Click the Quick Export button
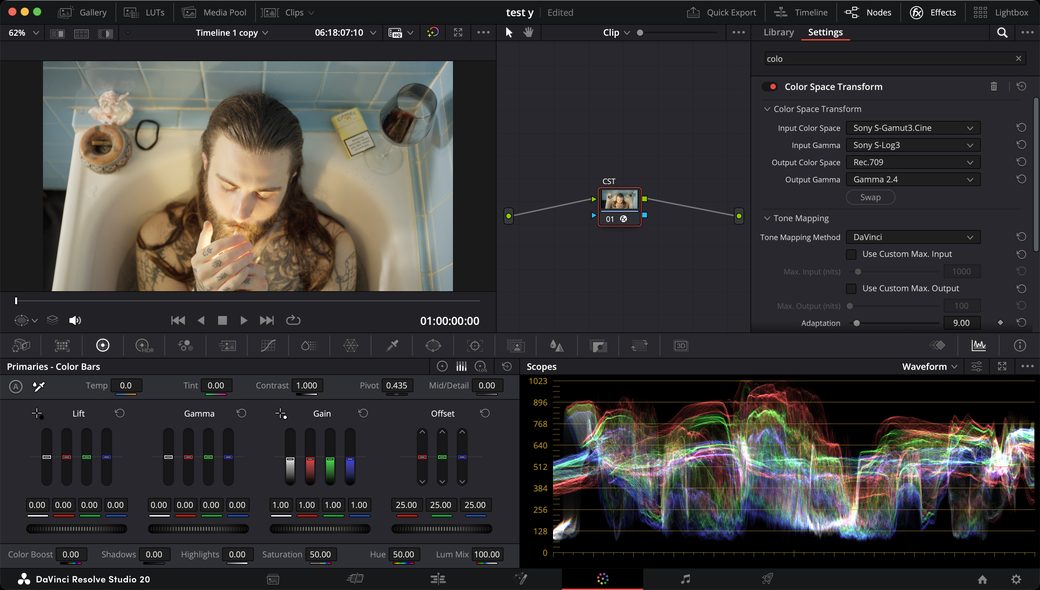This screenshot has width=1040, height=590. coord(721,13)
